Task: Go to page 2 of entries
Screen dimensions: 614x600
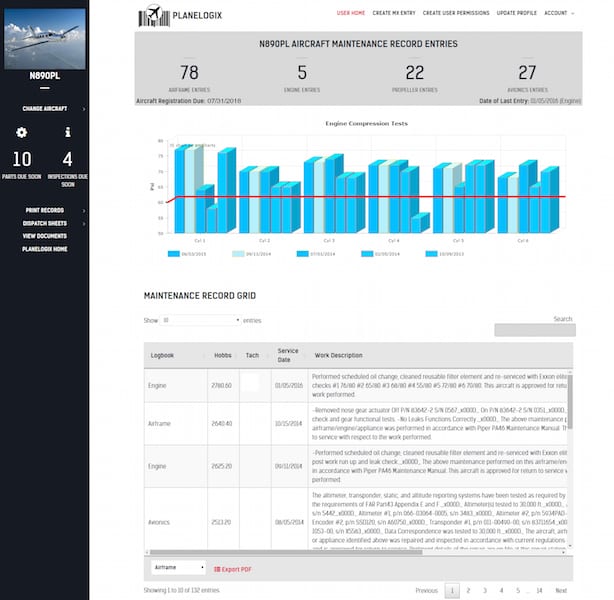Action: [x=468, y=591]
